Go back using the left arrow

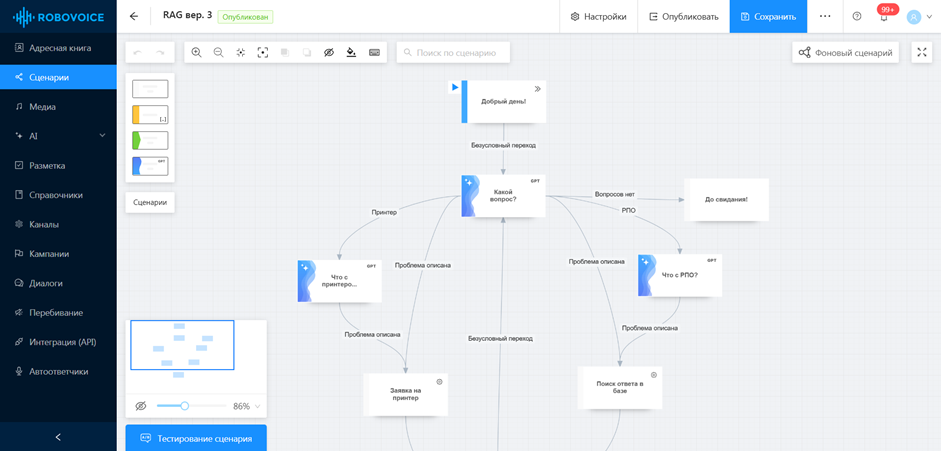[x=134, y=16]
